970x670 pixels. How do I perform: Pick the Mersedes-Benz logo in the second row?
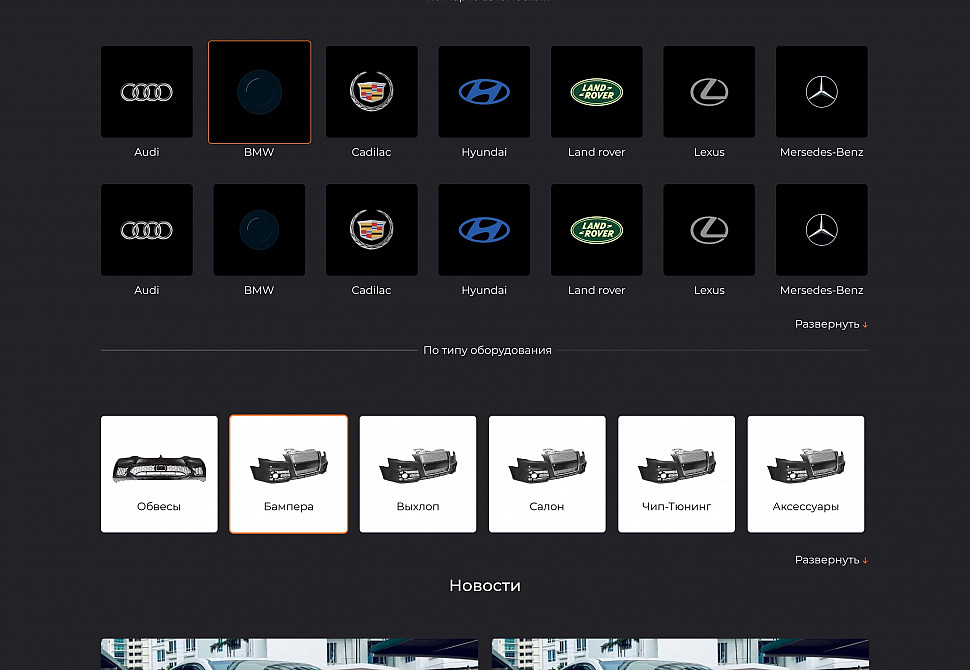tap(822, 230)
